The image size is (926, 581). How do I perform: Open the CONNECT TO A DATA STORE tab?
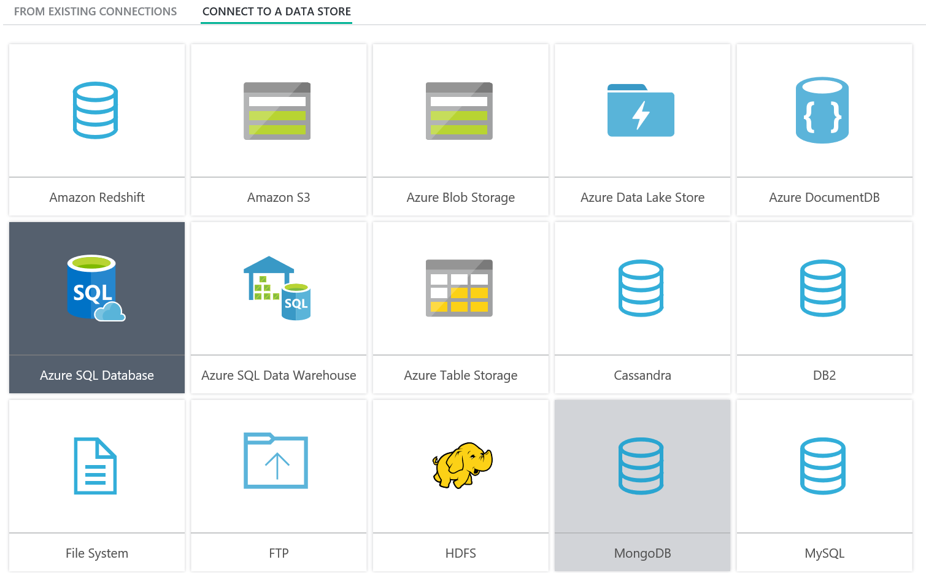point(276,12)
